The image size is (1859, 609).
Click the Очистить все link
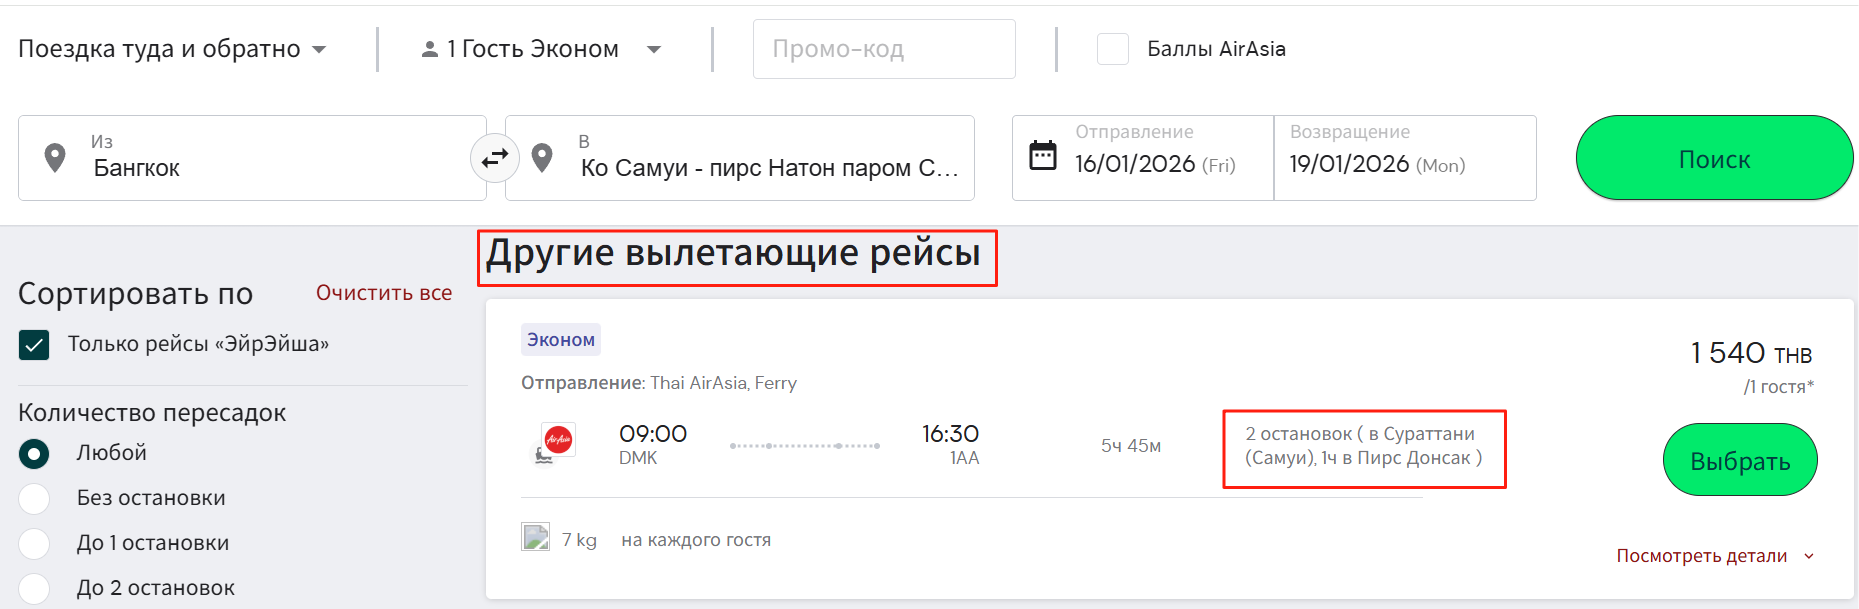coord(383,292)
